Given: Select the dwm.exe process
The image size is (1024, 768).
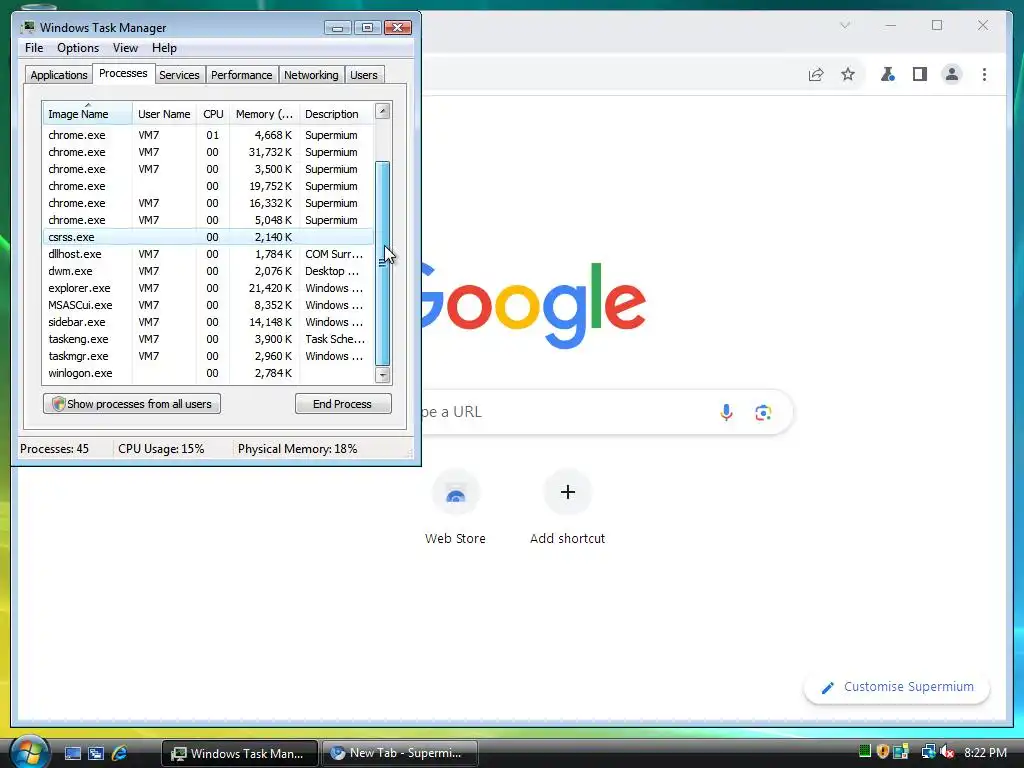Looking at the screenshot, I should [x=208, y=271].
